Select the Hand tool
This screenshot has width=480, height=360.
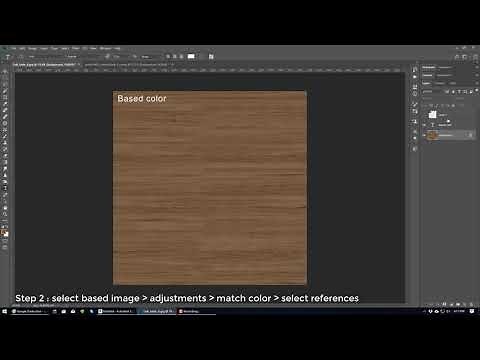point(5,207)
